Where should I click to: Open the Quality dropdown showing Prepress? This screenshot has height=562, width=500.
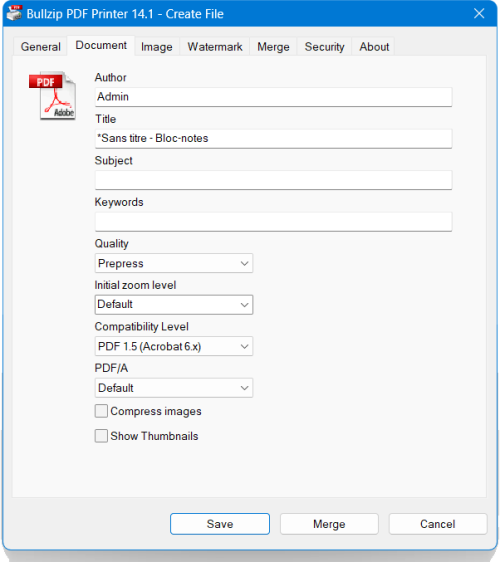click(174, 263)
